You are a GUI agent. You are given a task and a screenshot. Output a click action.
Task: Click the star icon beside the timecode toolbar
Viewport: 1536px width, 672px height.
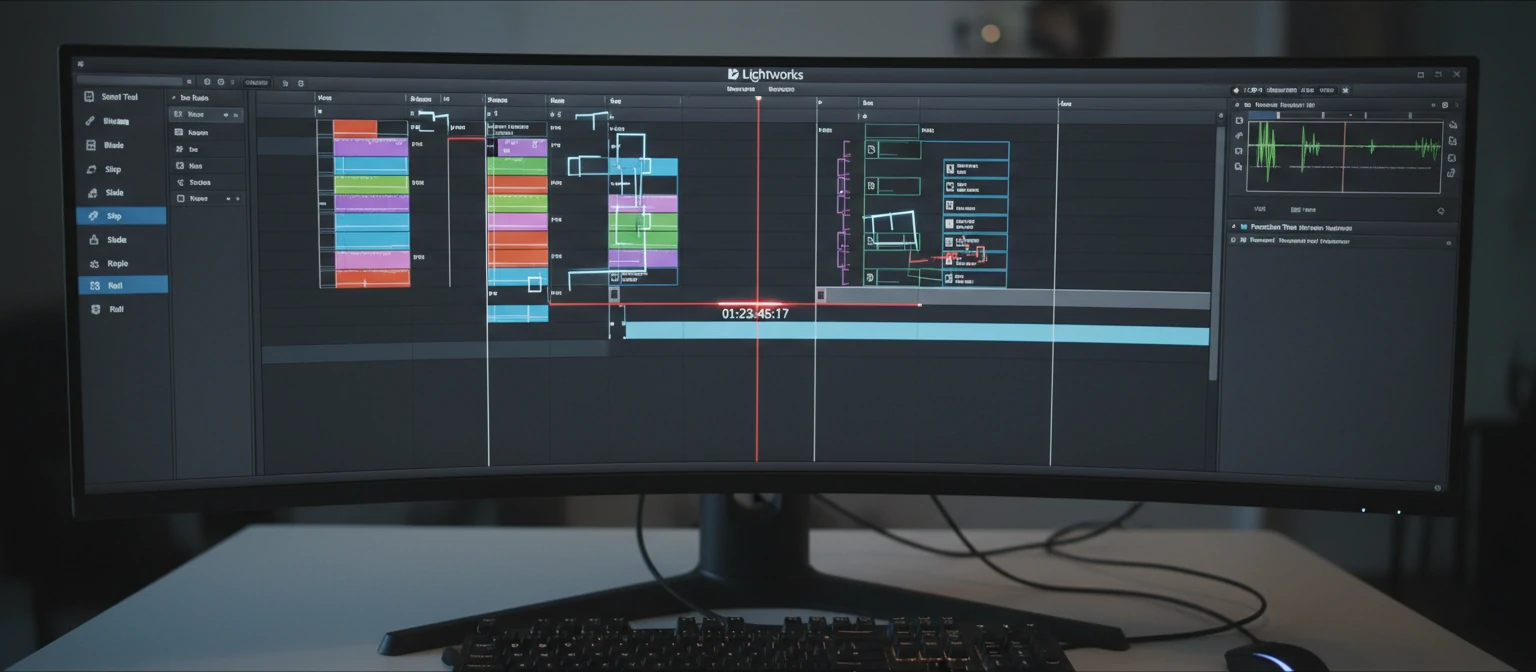point(1346,90)
